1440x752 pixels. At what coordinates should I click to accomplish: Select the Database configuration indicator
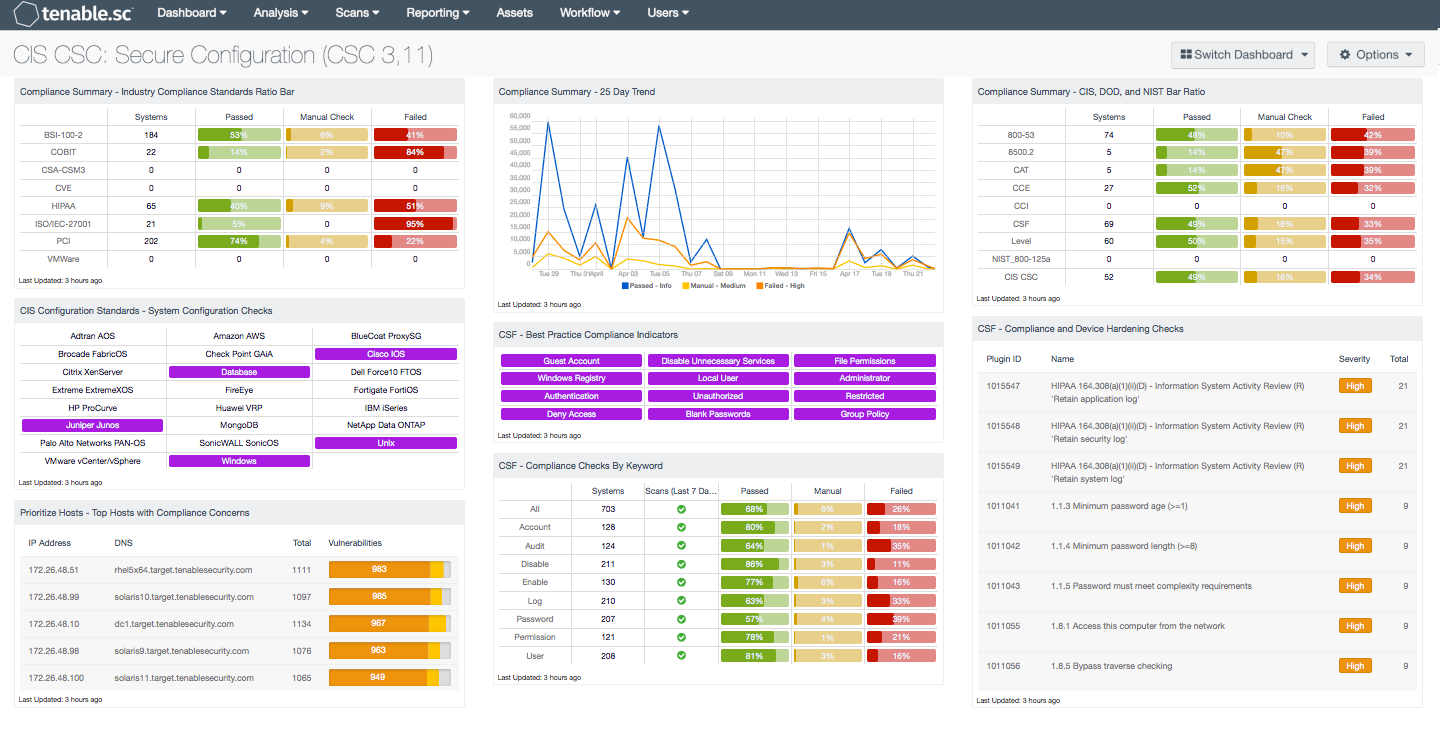240,372
